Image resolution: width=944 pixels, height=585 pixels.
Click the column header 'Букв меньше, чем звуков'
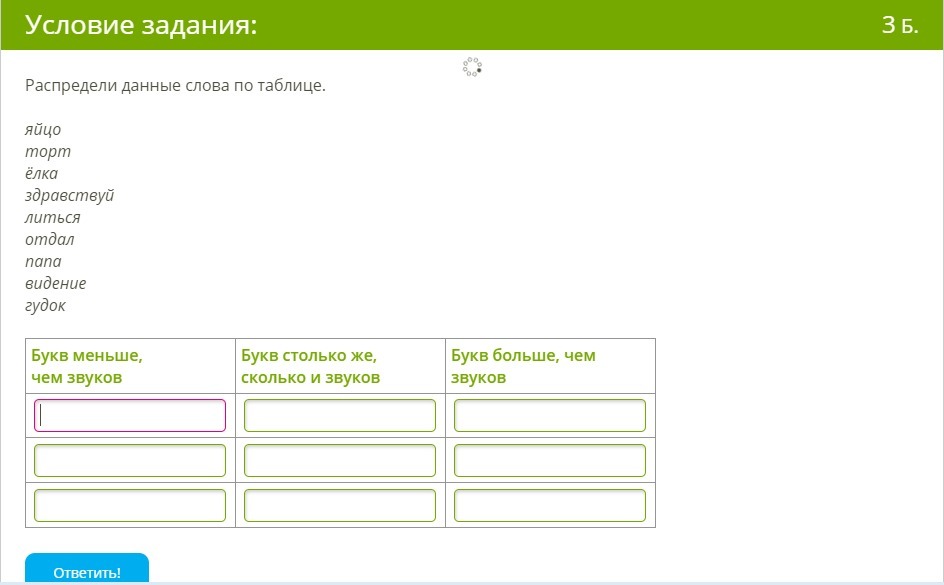(x=87, y=366)
